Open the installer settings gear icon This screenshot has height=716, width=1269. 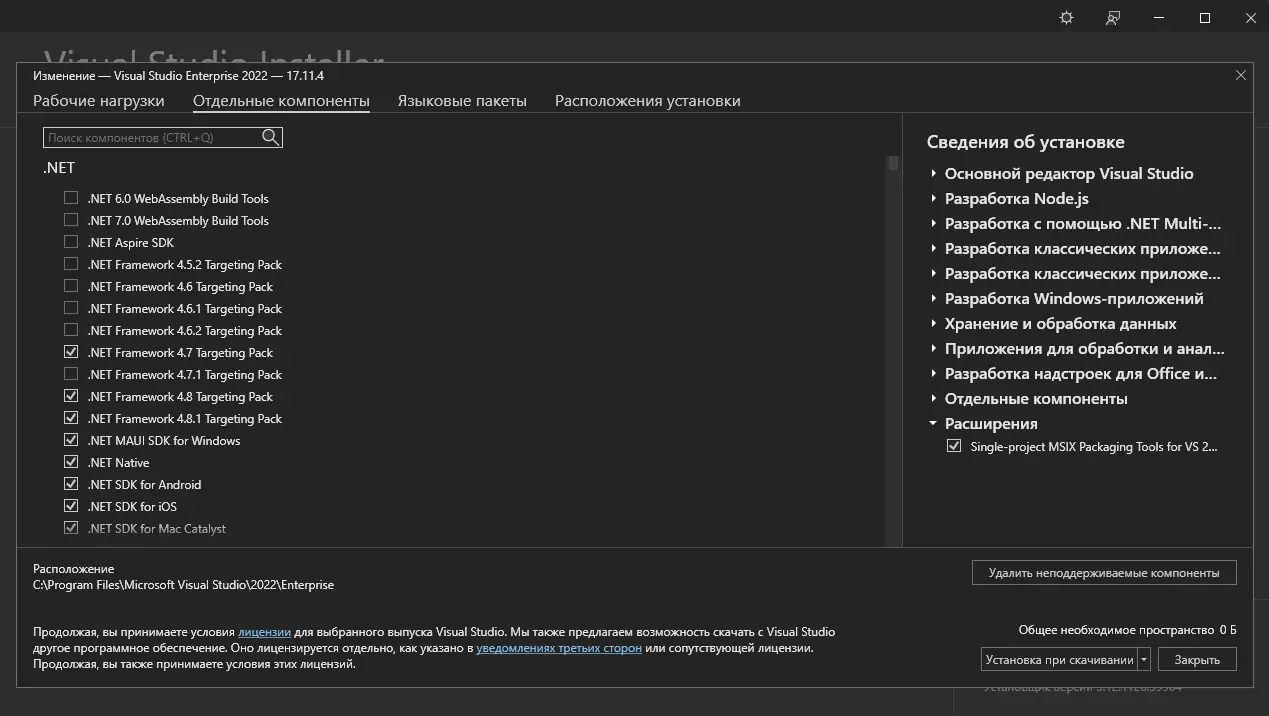click(1066, 17)
